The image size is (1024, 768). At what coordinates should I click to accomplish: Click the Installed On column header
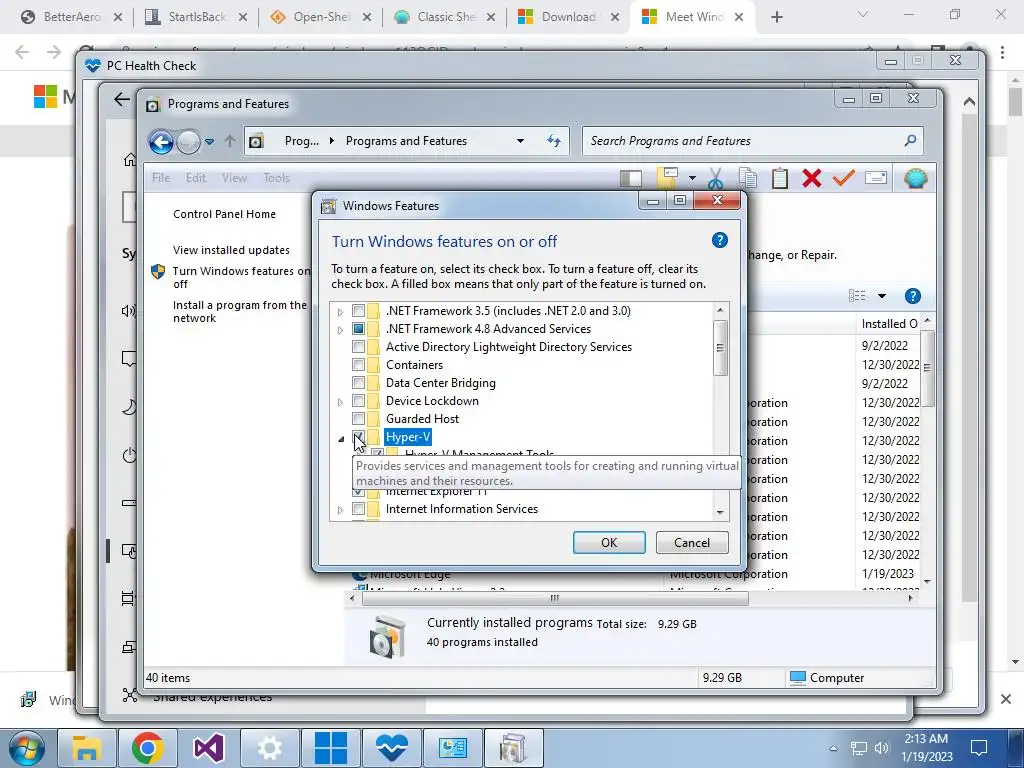tap(889, 324)
